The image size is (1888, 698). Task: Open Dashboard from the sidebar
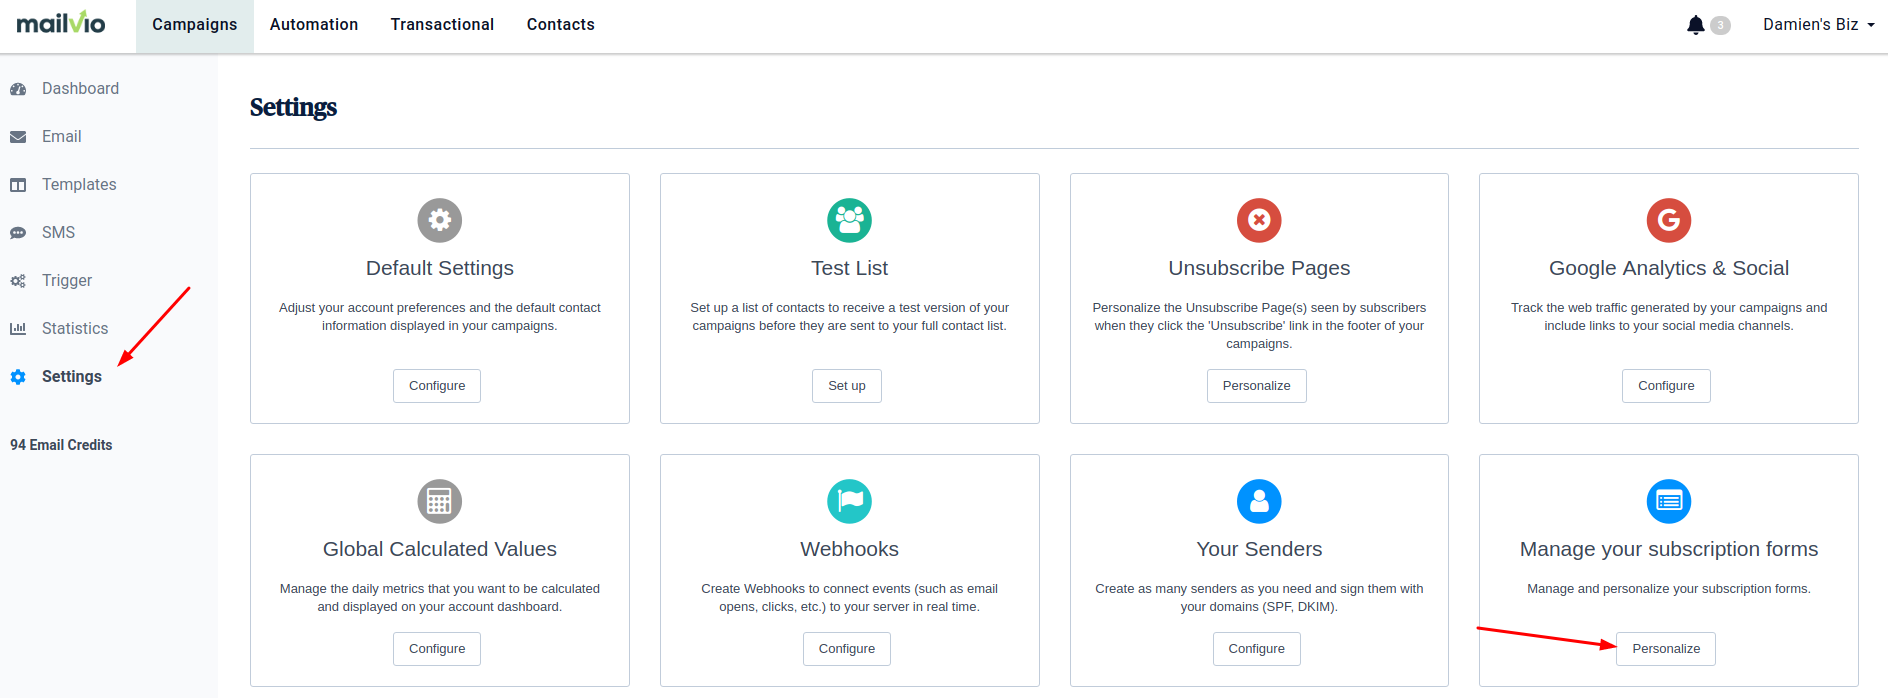click(80, 89)
